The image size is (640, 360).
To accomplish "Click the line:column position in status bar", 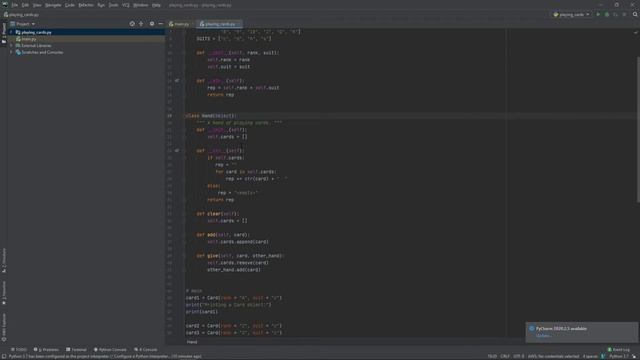I will pos(492,356).
